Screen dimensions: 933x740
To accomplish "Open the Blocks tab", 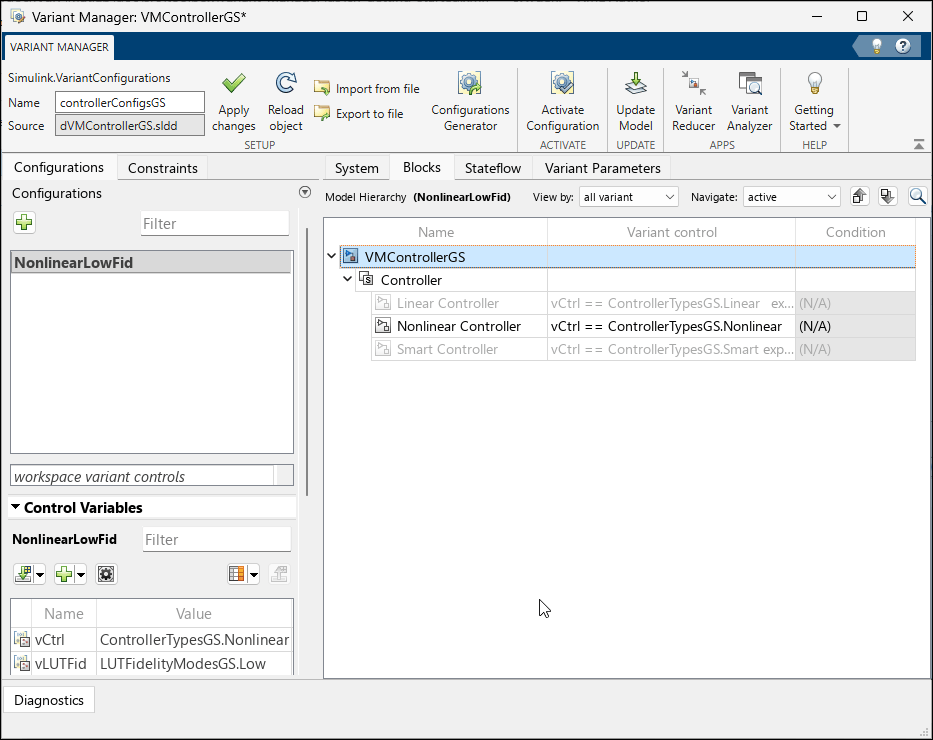I will coord(422,167).
